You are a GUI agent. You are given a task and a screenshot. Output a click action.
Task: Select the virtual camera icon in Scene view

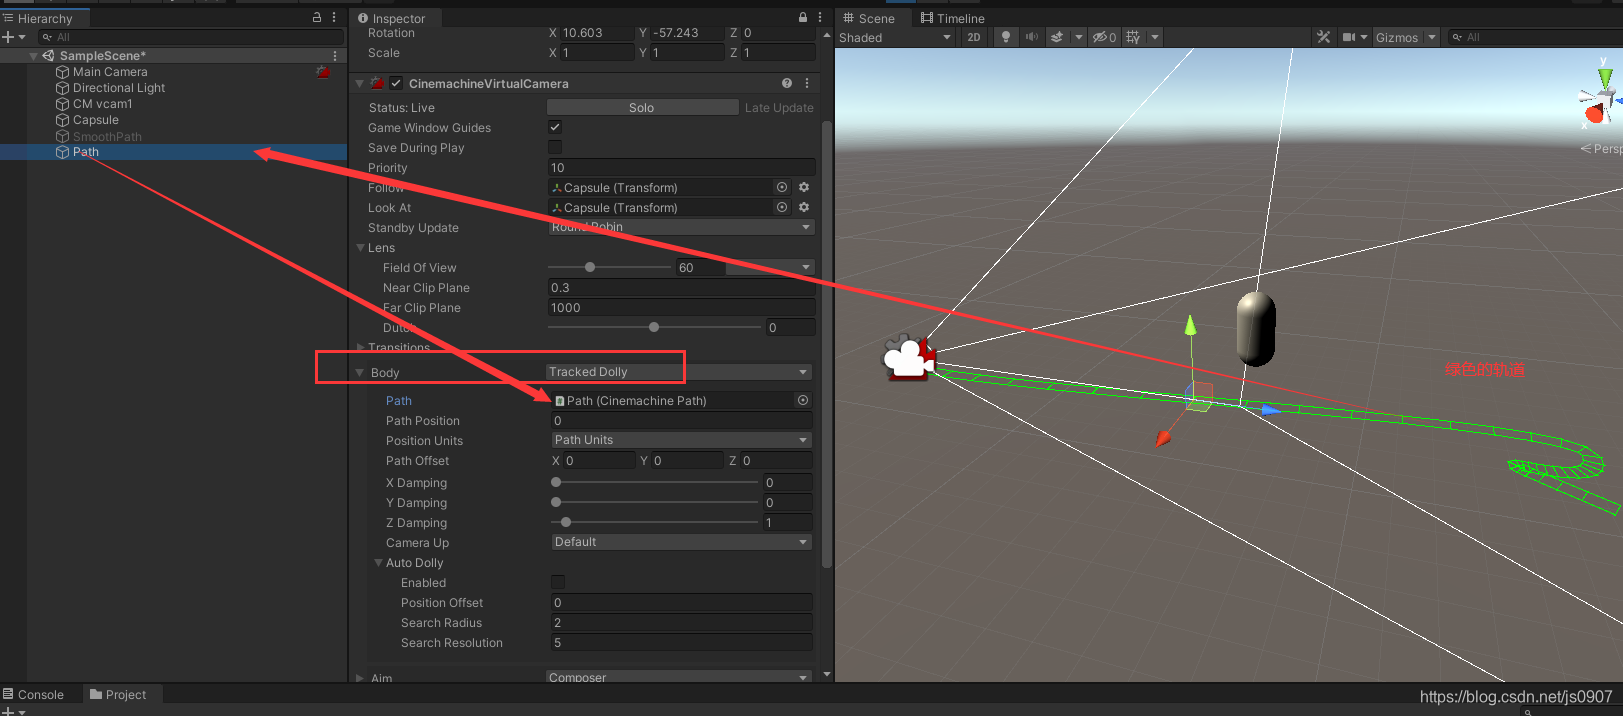908,358
